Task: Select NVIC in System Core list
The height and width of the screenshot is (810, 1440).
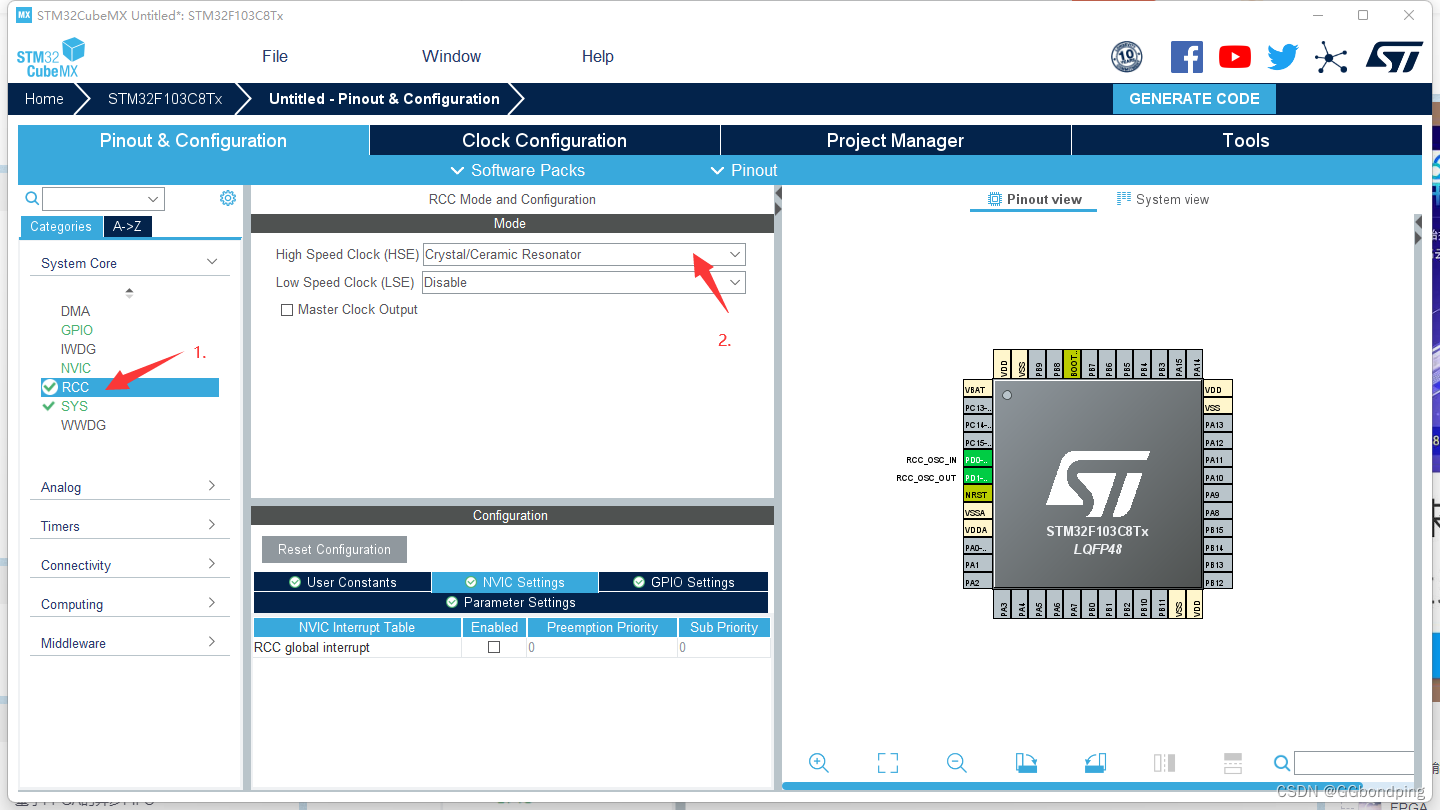Action: [75, 368]
